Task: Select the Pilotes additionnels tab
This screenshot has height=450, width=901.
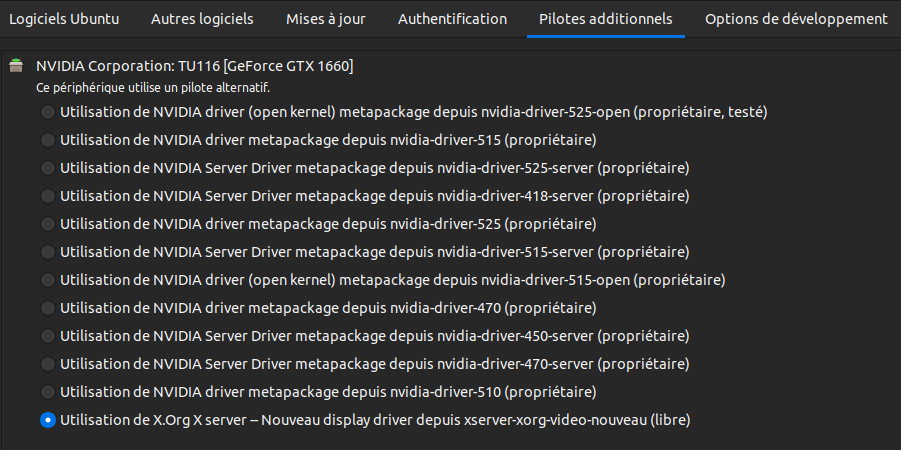Action: click(x=605, y=19)
